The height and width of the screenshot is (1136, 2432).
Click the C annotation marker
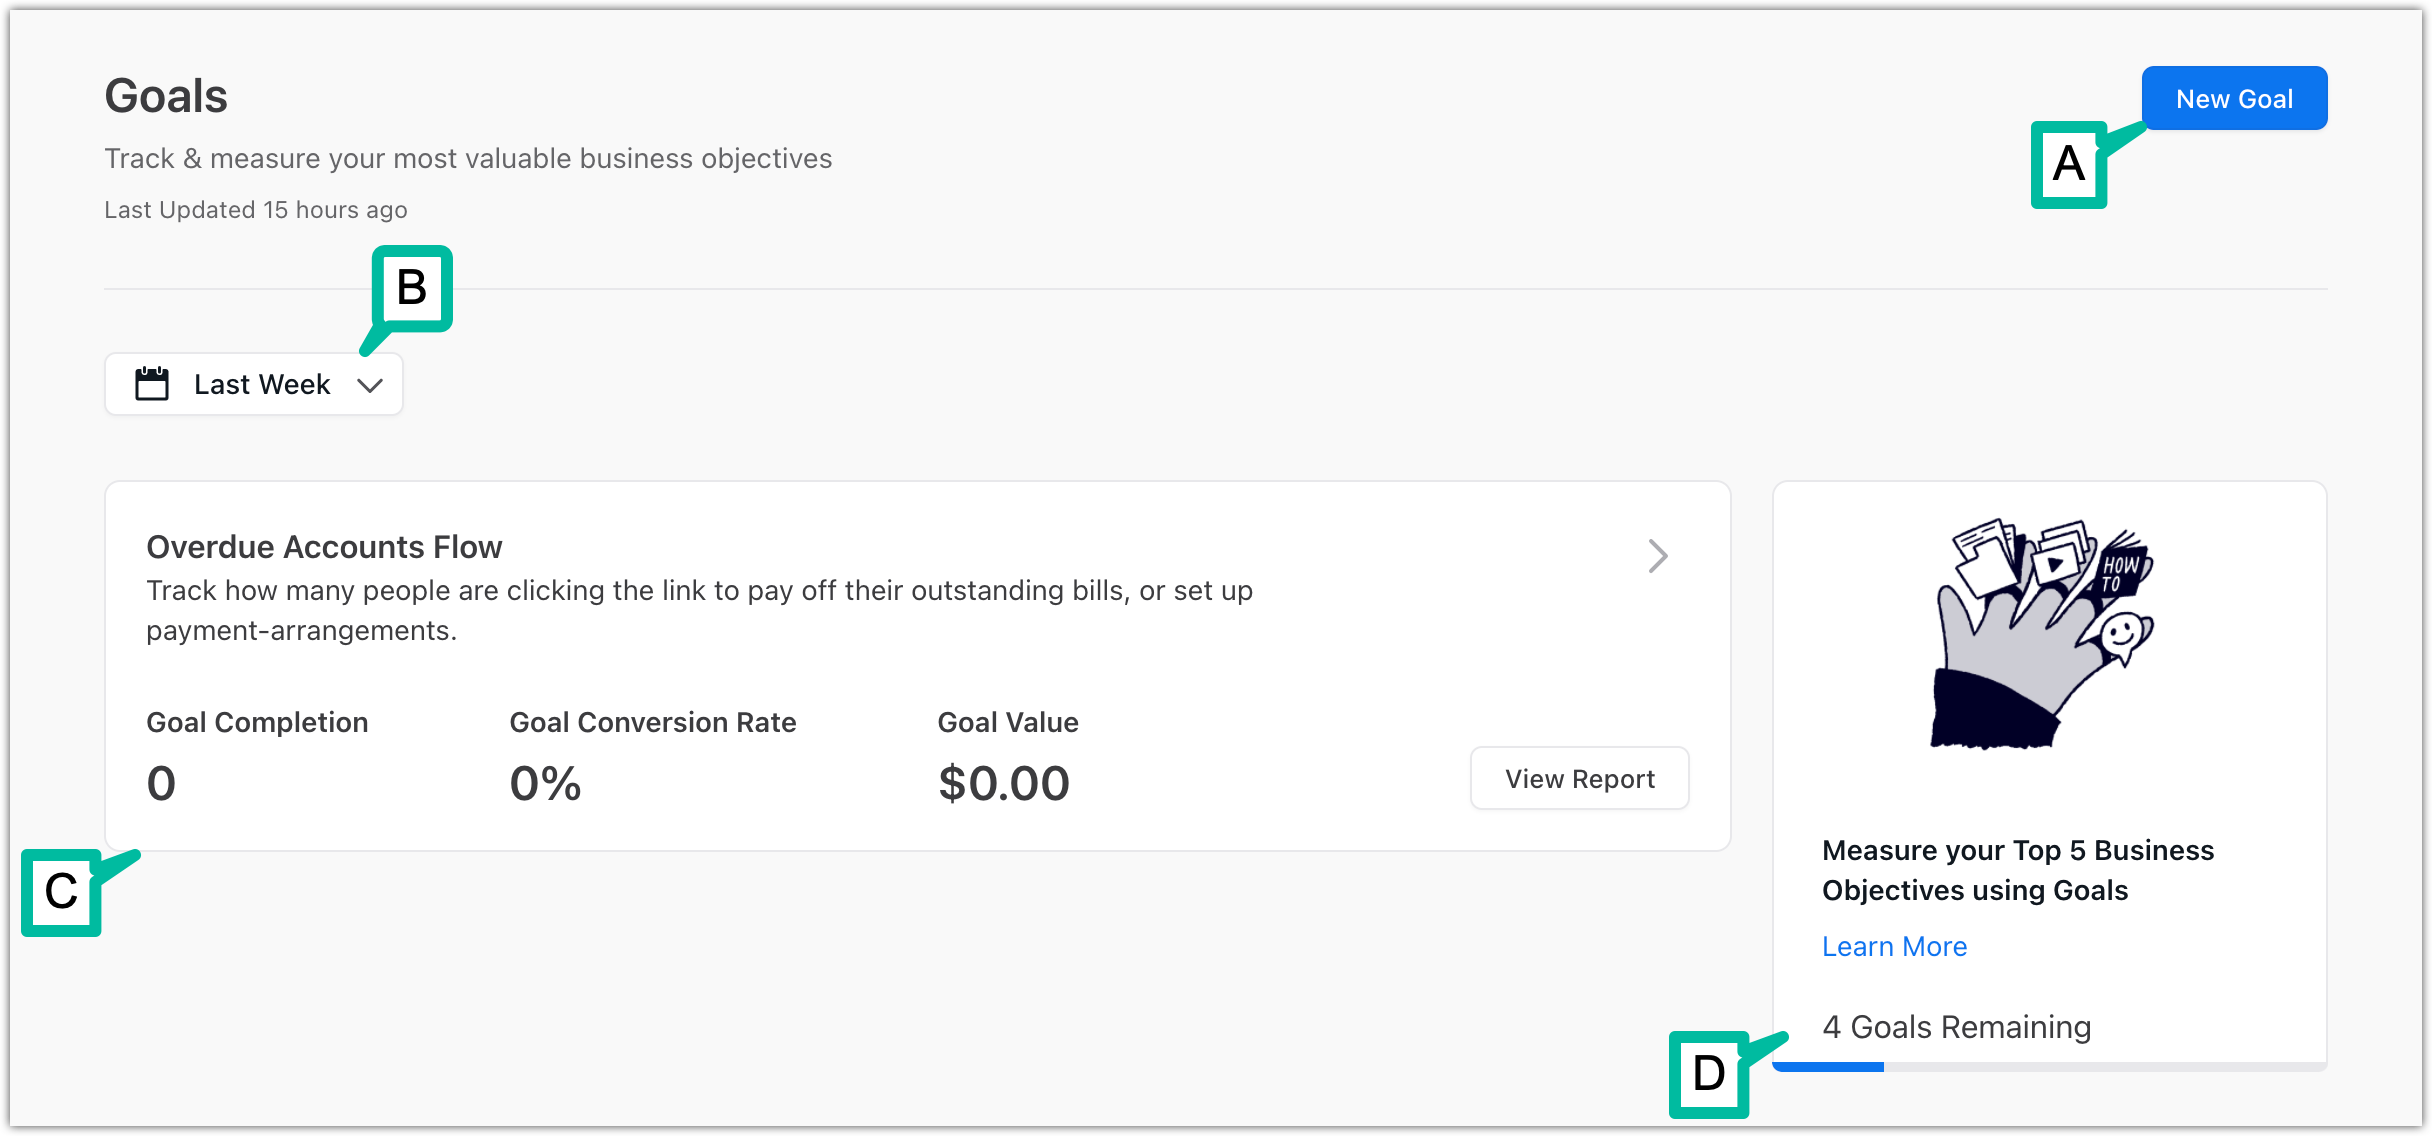pos(61,892)
